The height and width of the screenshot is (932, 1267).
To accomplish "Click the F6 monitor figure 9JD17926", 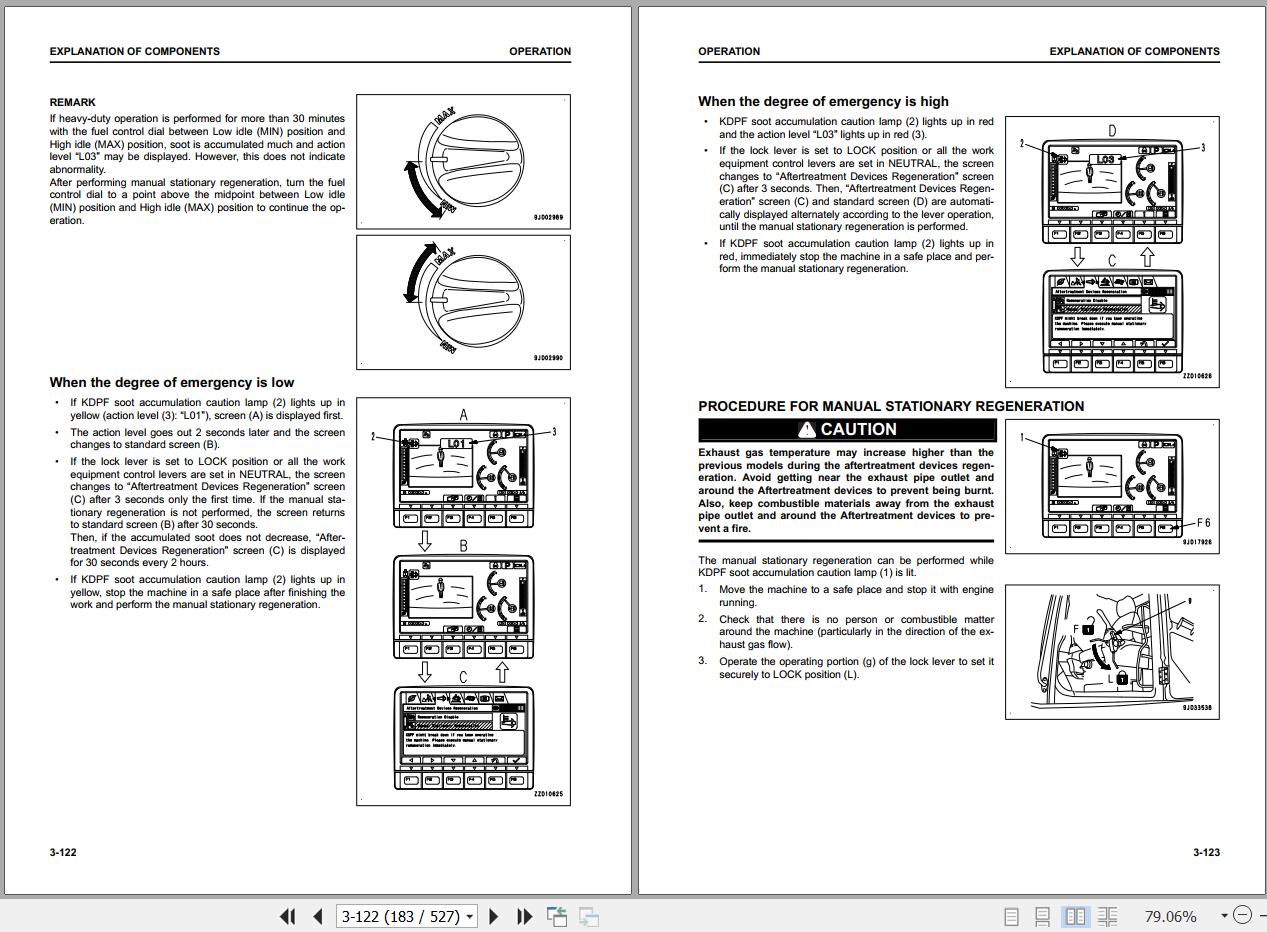I will (x=1112, y=487).
